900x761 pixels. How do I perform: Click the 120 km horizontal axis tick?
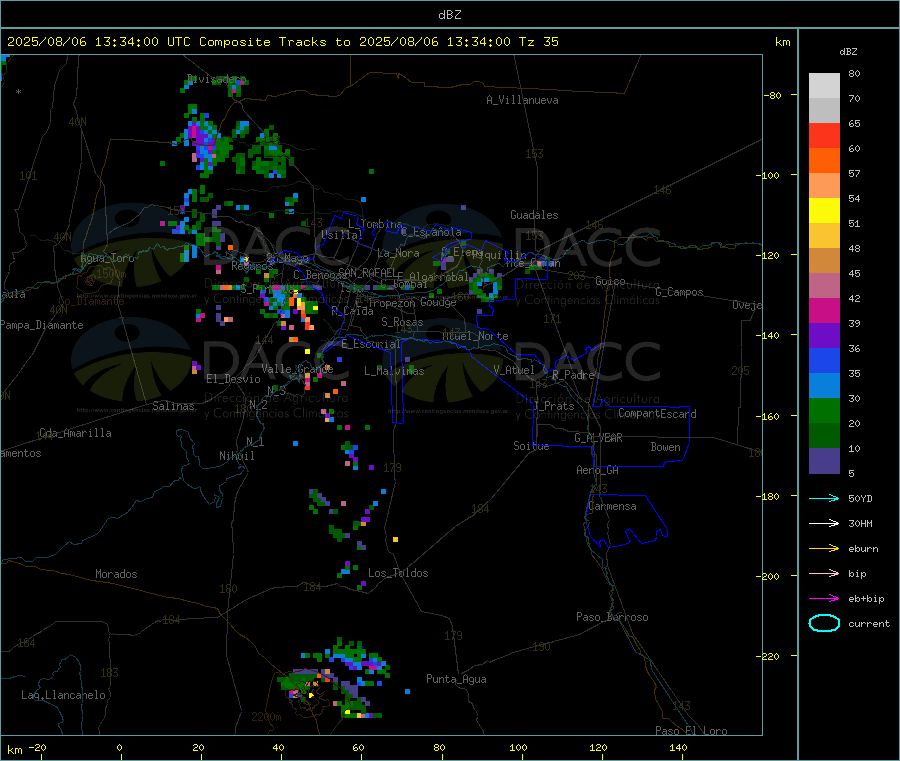598,747
